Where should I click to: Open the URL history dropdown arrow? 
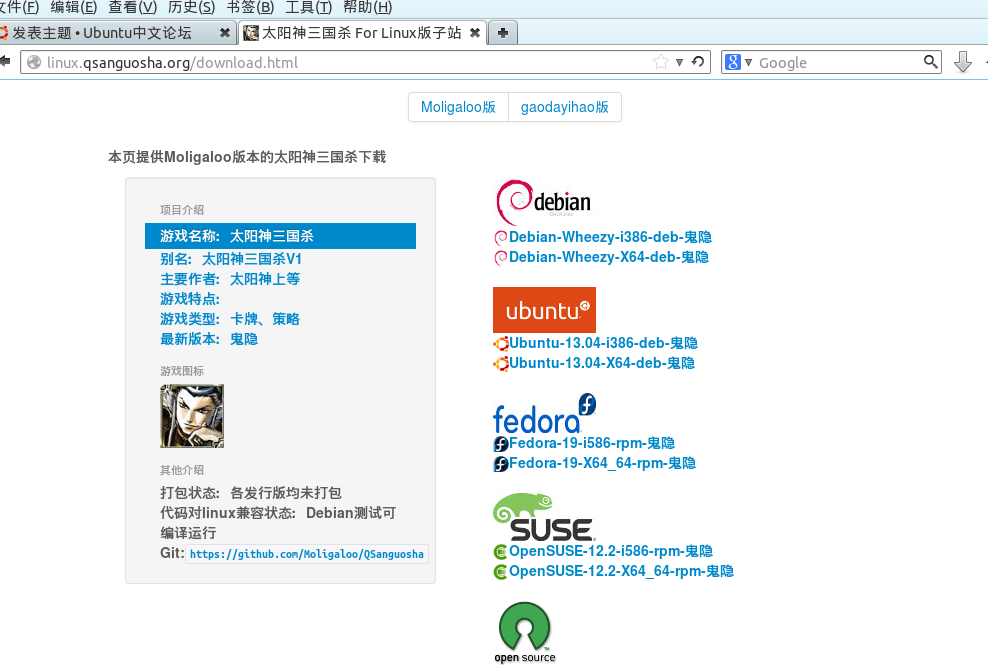679,62
